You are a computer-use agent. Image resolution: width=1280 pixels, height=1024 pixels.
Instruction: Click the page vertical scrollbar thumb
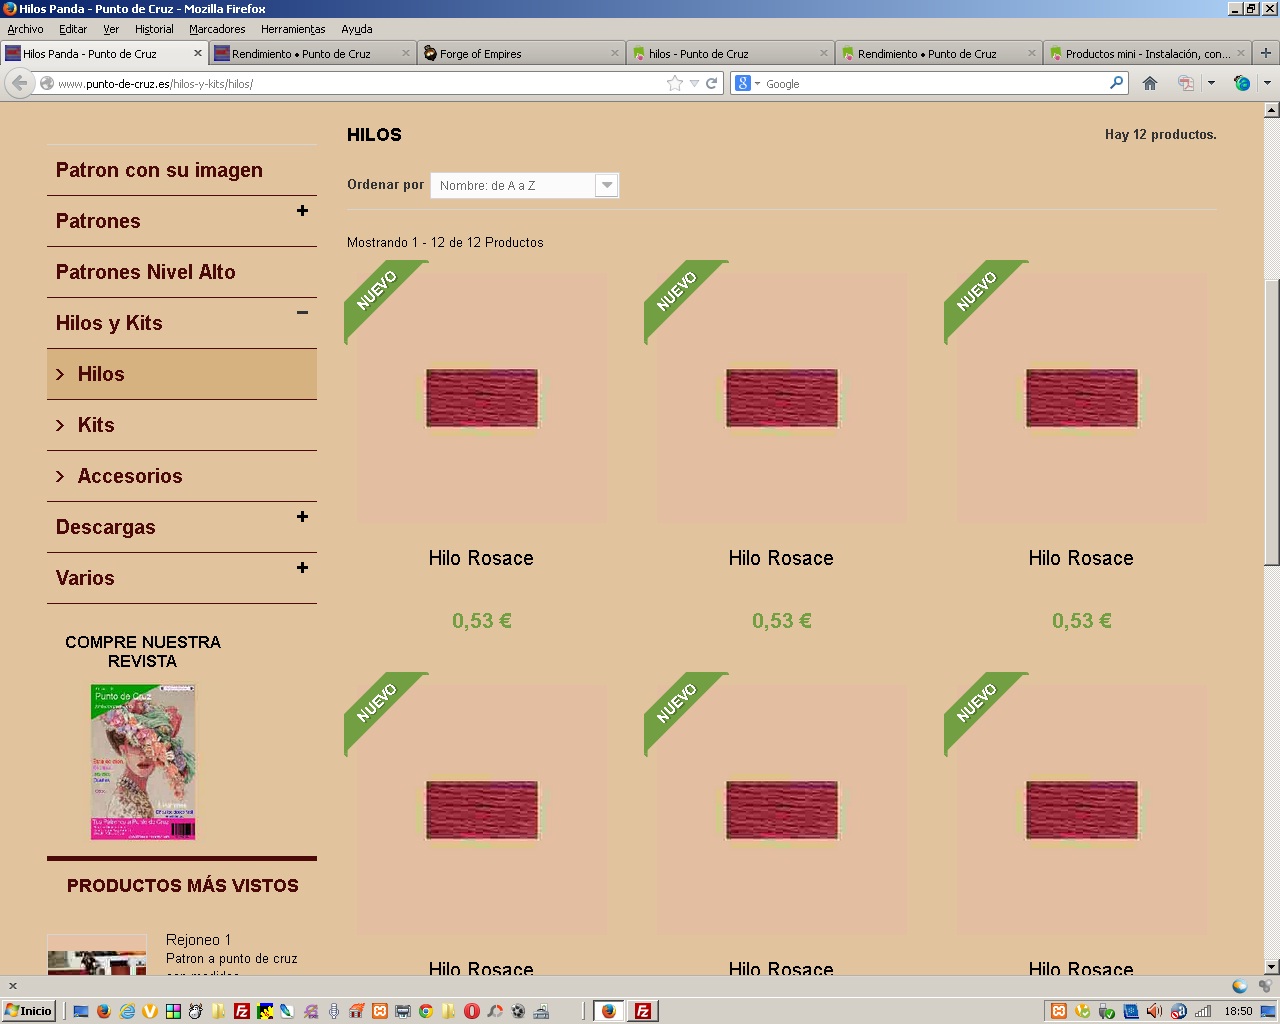1272,422
